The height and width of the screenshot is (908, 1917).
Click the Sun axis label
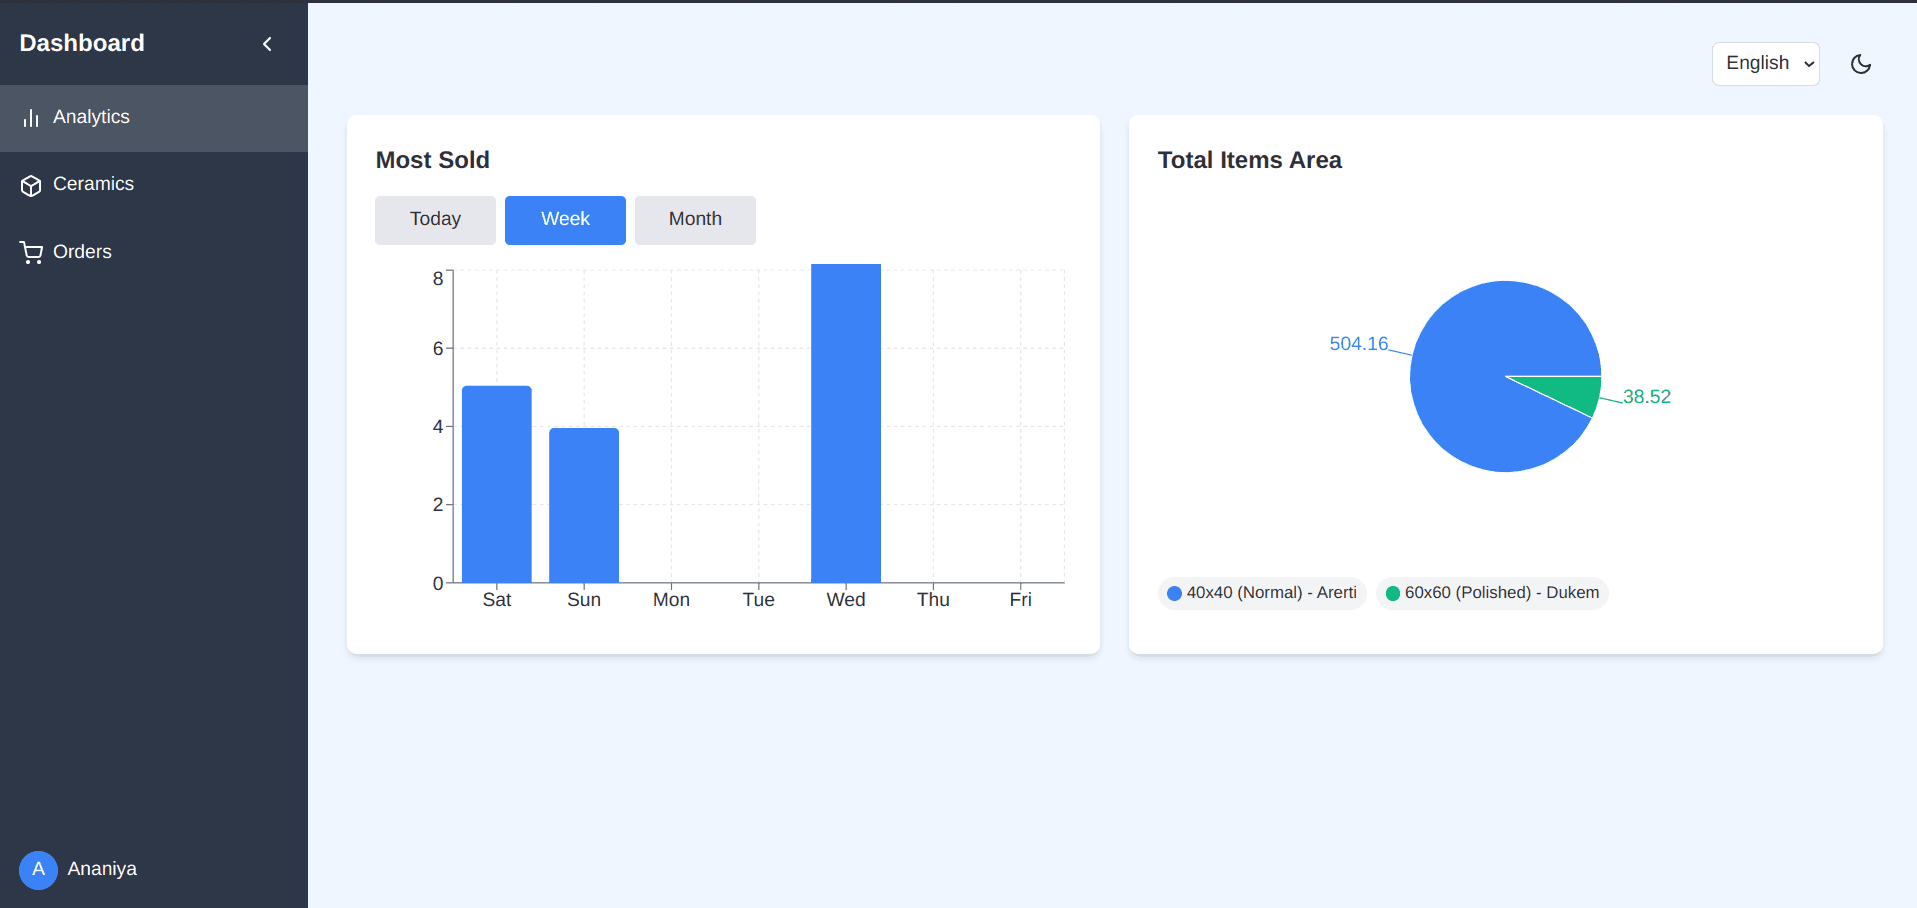tap(584, 600)
